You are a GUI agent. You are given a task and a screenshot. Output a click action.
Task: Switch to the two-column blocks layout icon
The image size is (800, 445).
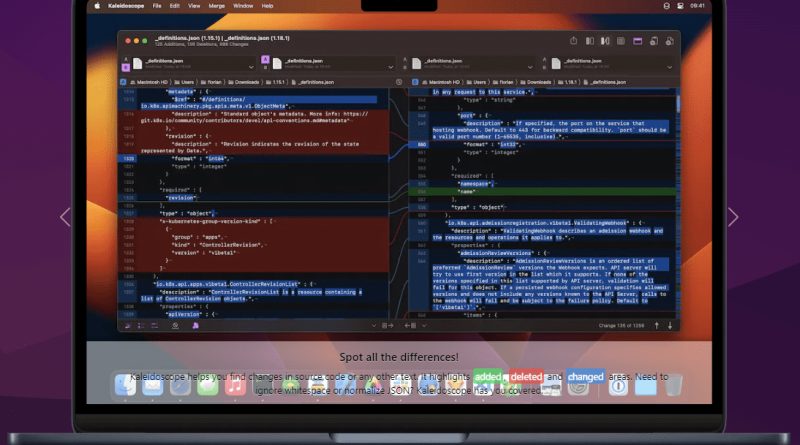coord(589,41)
